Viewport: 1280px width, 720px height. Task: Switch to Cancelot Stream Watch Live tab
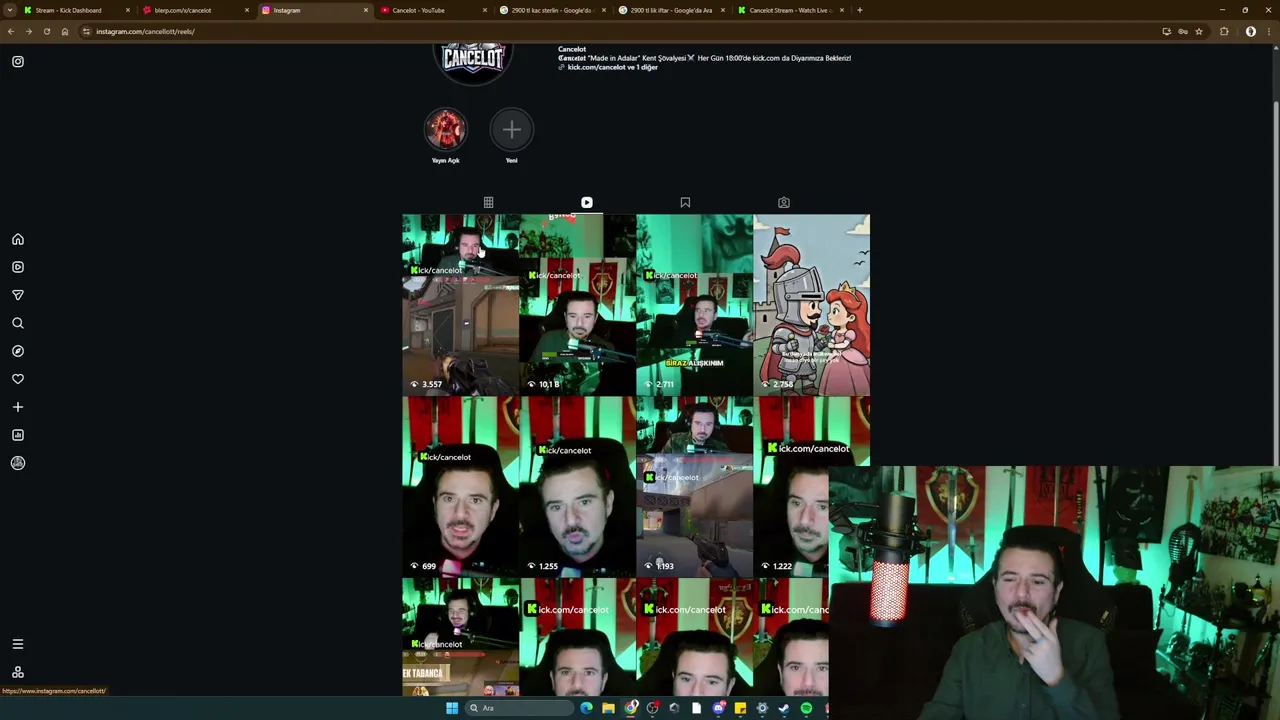pos(789,10)
